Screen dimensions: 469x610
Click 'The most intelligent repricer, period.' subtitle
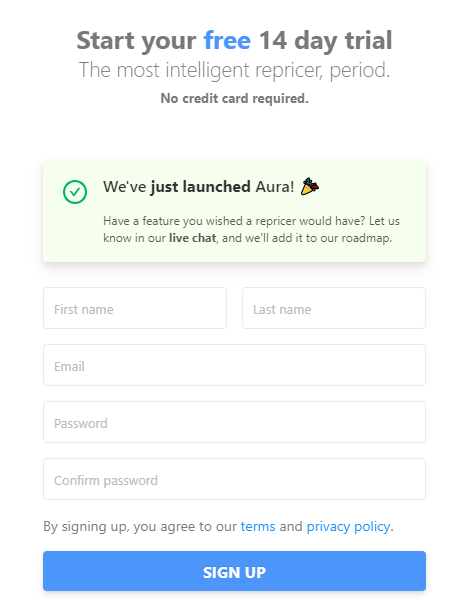234,70
